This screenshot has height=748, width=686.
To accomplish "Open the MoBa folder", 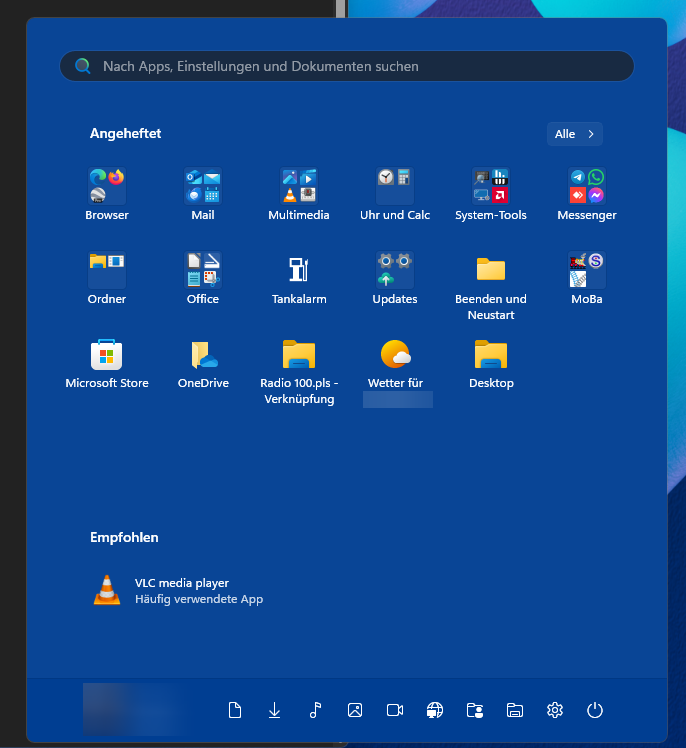I will (x=587, y=270).
